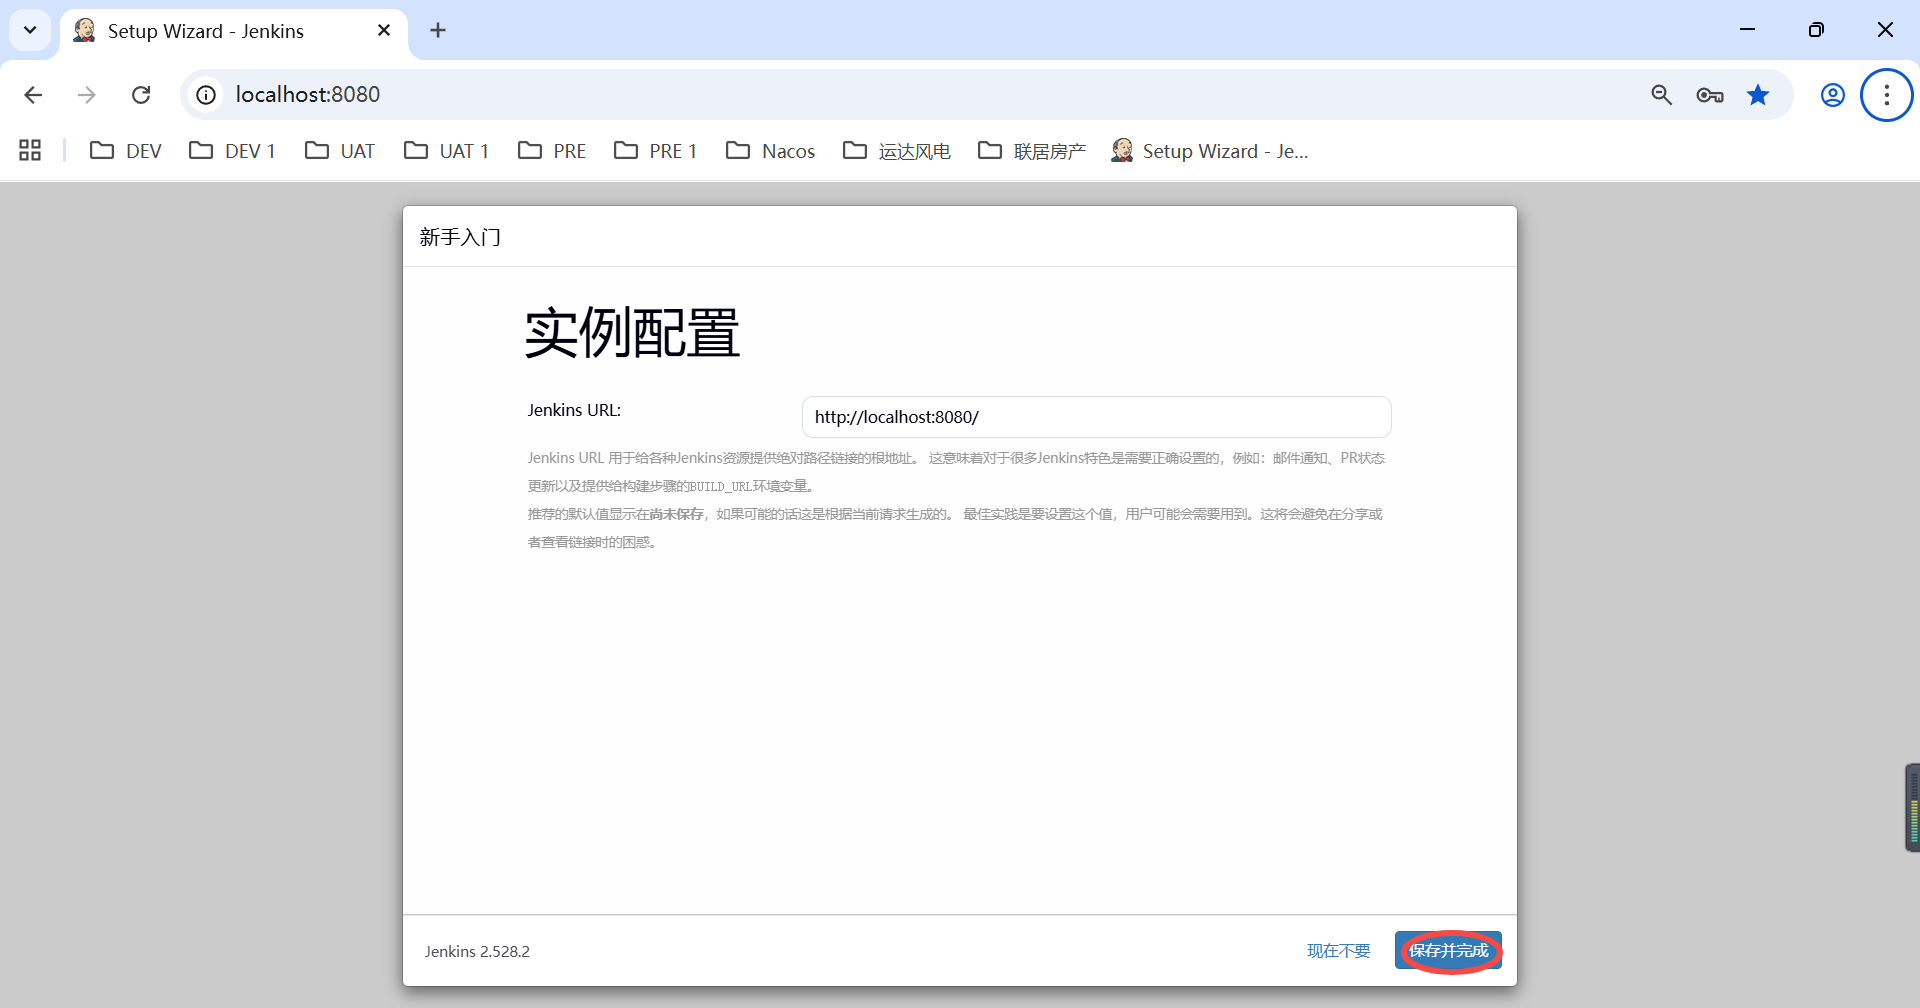Open the Setup Wizard - Je... bookmark
The width and height of the screenshot is (1920, 1008).
[1210, 151]
